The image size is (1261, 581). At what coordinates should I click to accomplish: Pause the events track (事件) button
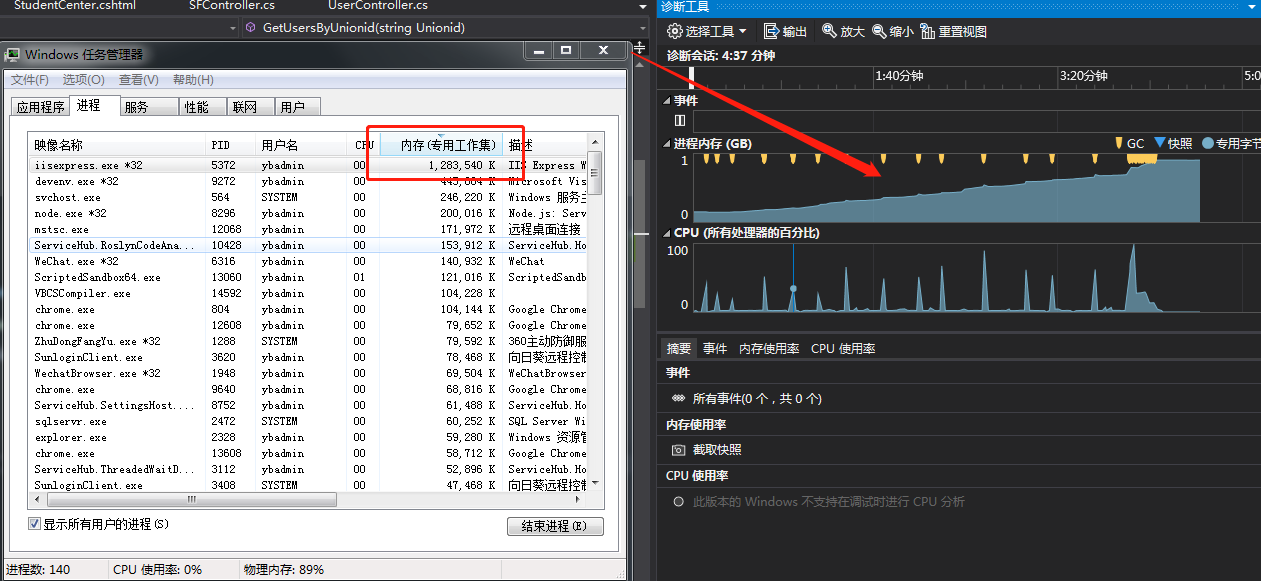680,120
